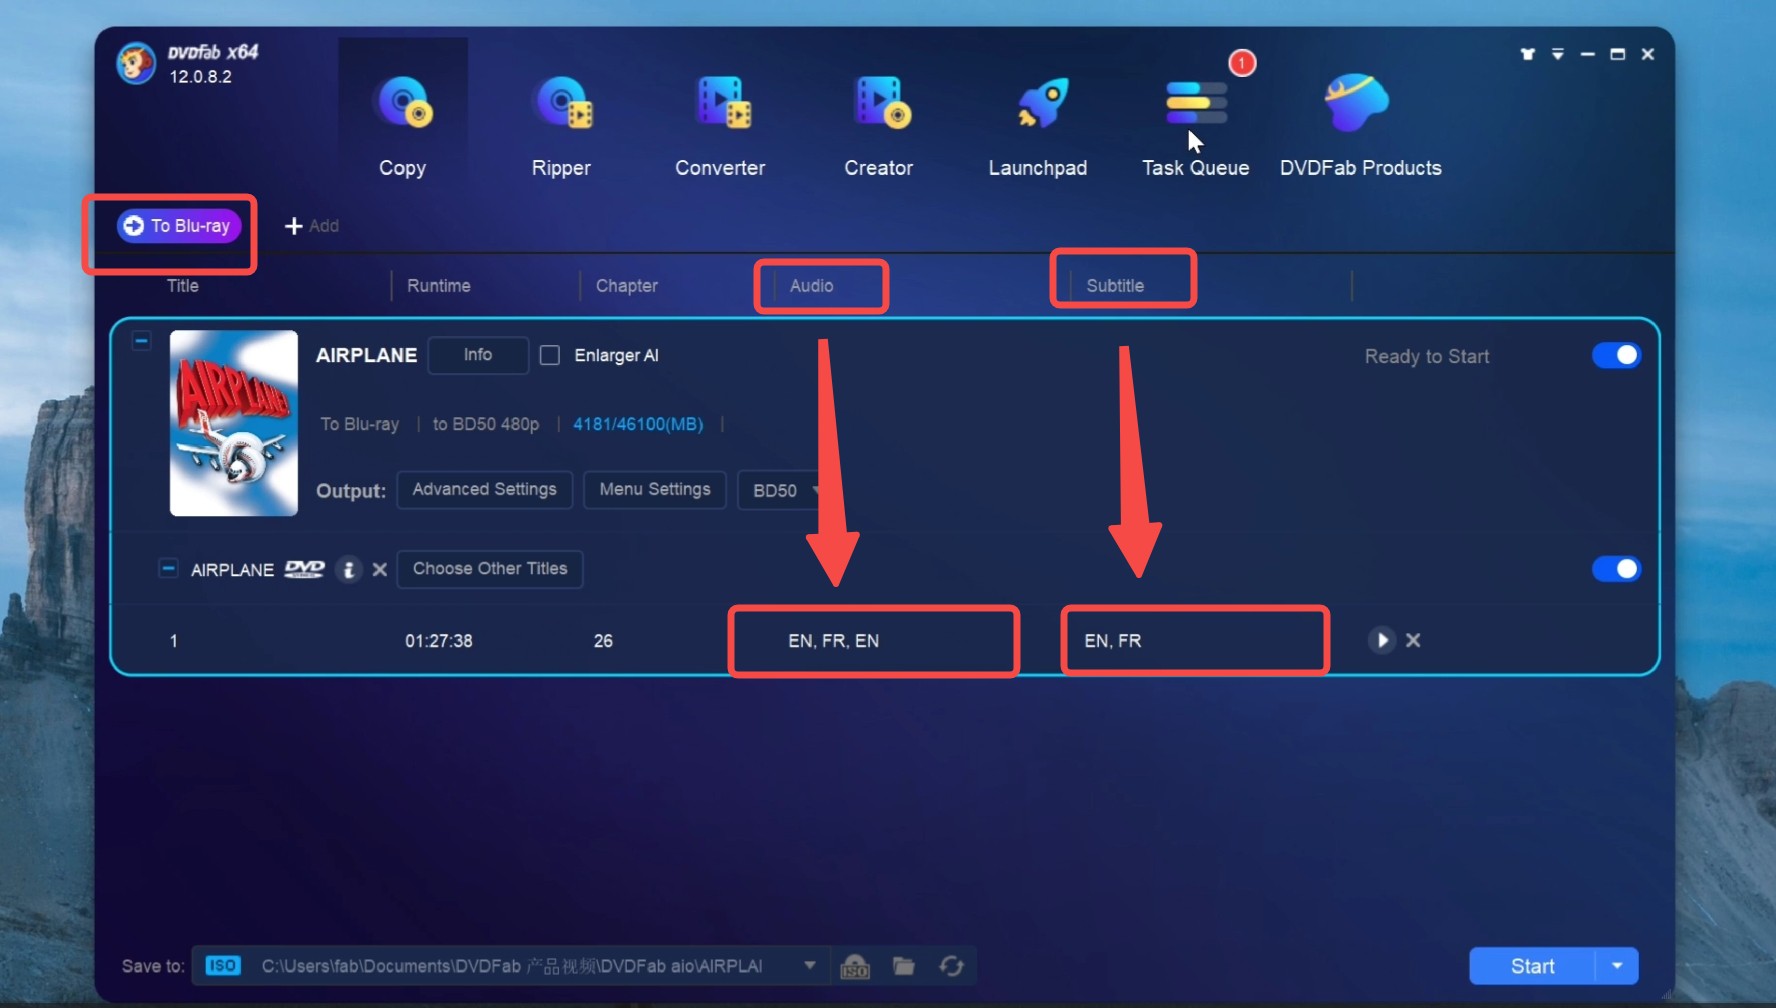Screen dimensions: 1776x1008
Task: Open Menu Settings
Action: (655, 490)
